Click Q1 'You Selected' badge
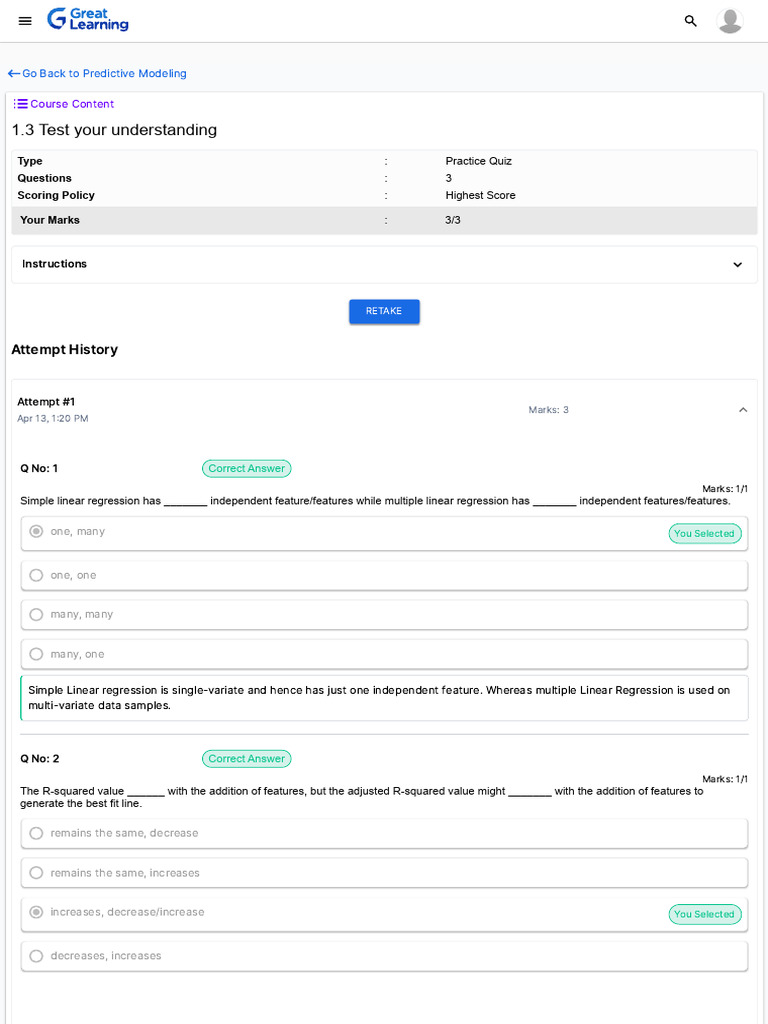The width and height of the screenshot is (768, 1024). 704,534
